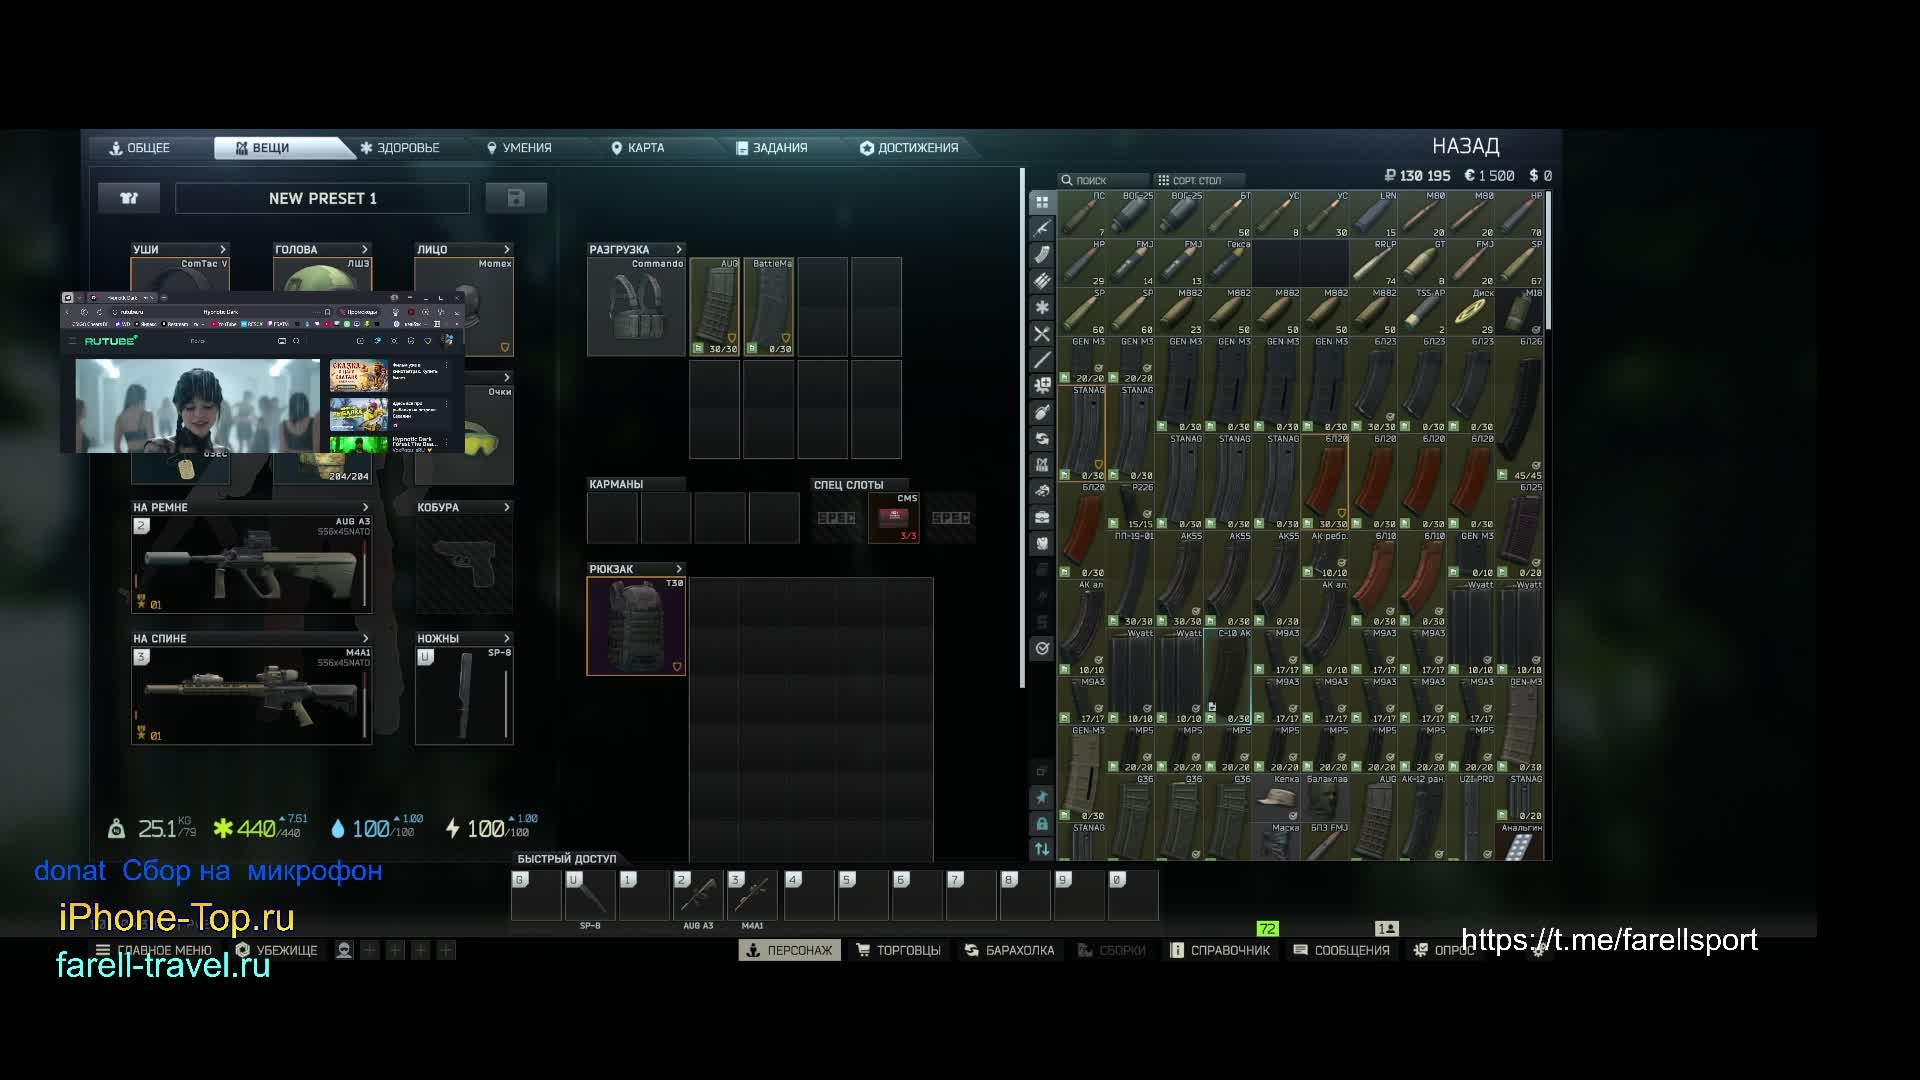Switch to the ЗДОРОВЬЕ tab

(400, 148)
